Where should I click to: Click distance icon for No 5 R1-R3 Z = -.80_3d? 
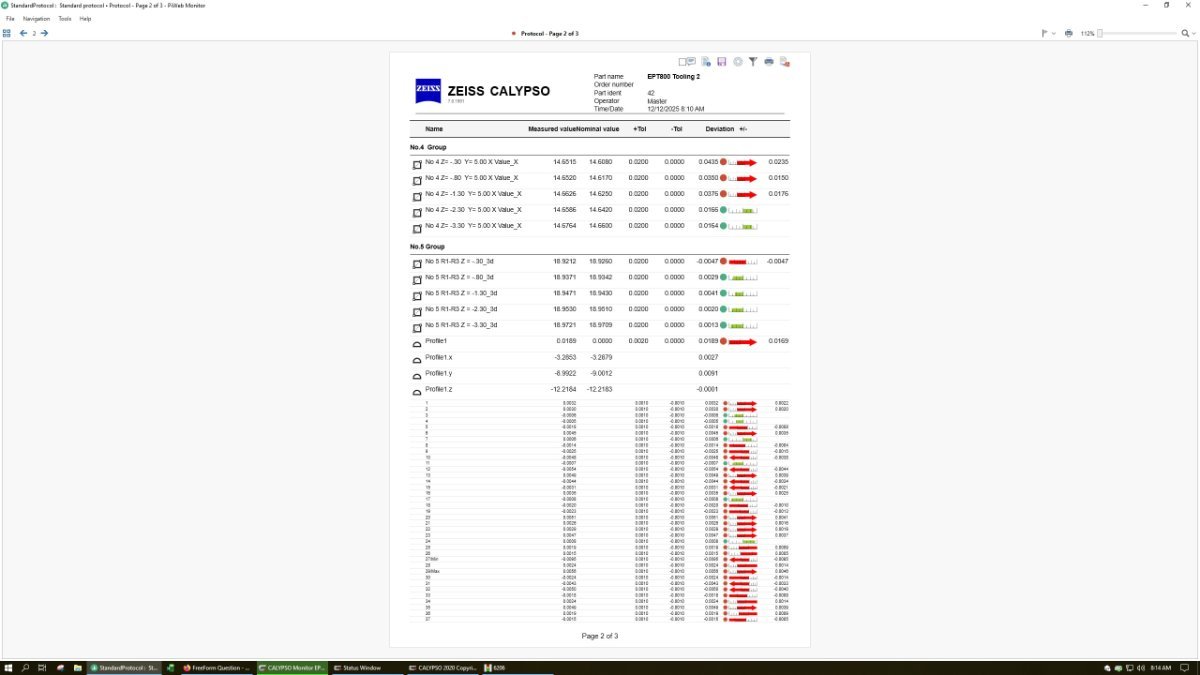point(417,280)
